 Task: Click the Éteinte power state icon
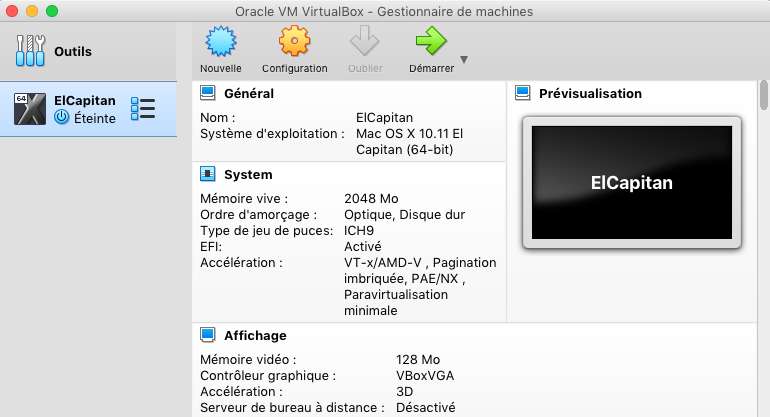(x=61, y=117)
